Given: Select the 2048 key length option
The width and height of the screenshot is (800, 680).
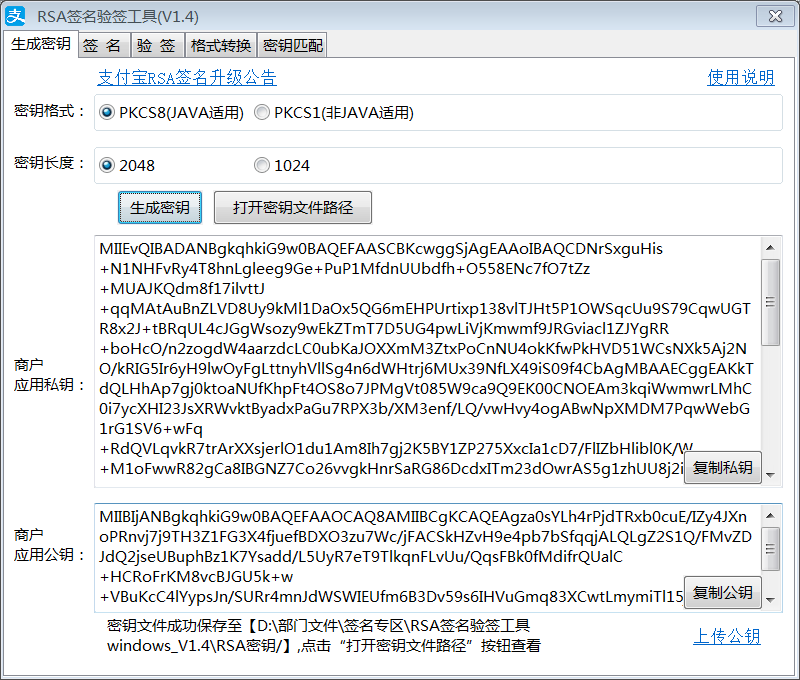Looking at the screenshot, I should 107,165.
